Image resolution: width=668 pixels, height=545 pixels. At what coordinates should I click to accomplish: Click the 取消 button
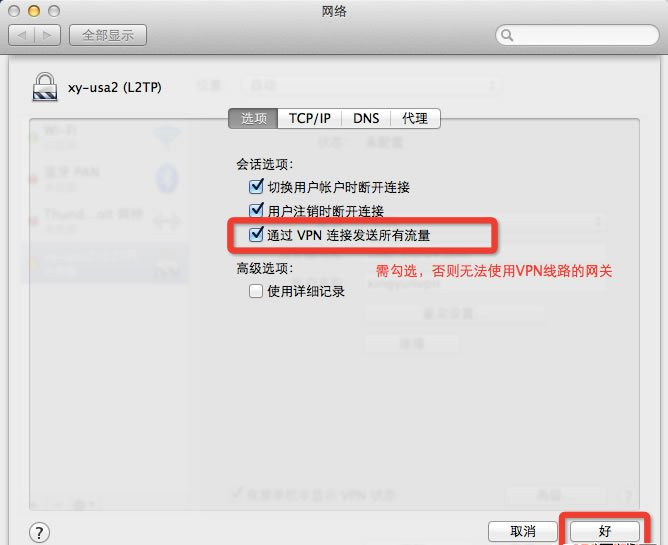[523, 531]
